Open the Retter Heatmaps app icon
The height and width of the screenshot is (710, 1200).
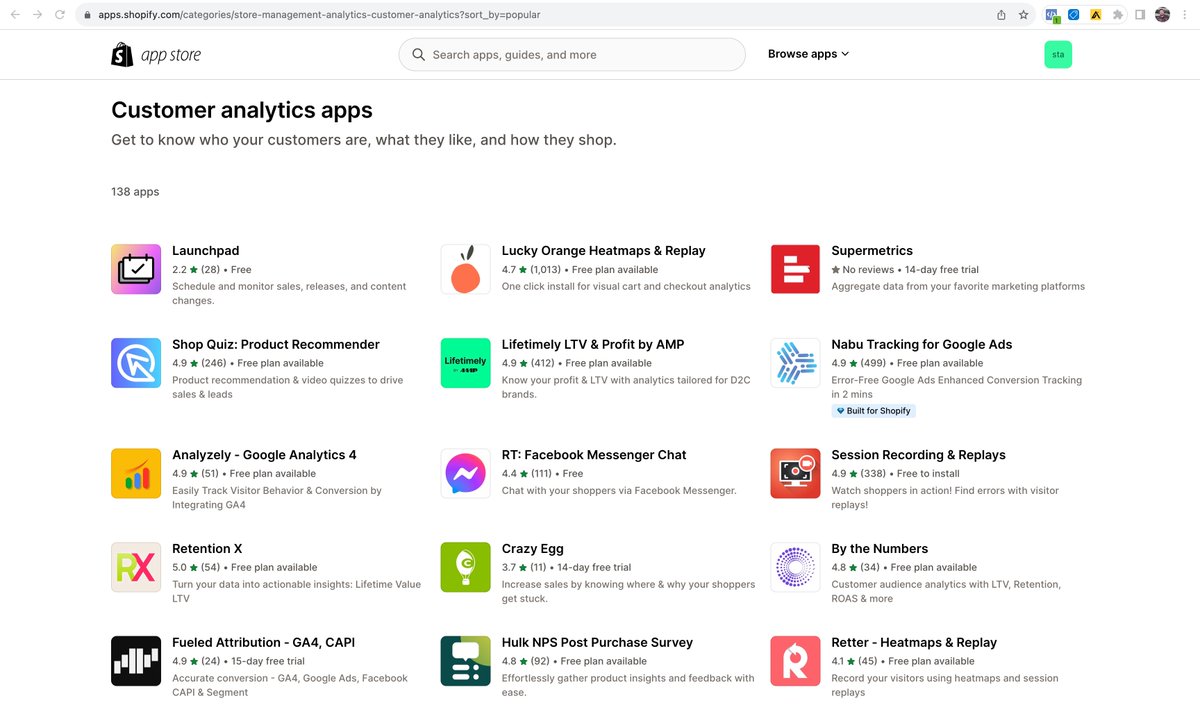796,661
